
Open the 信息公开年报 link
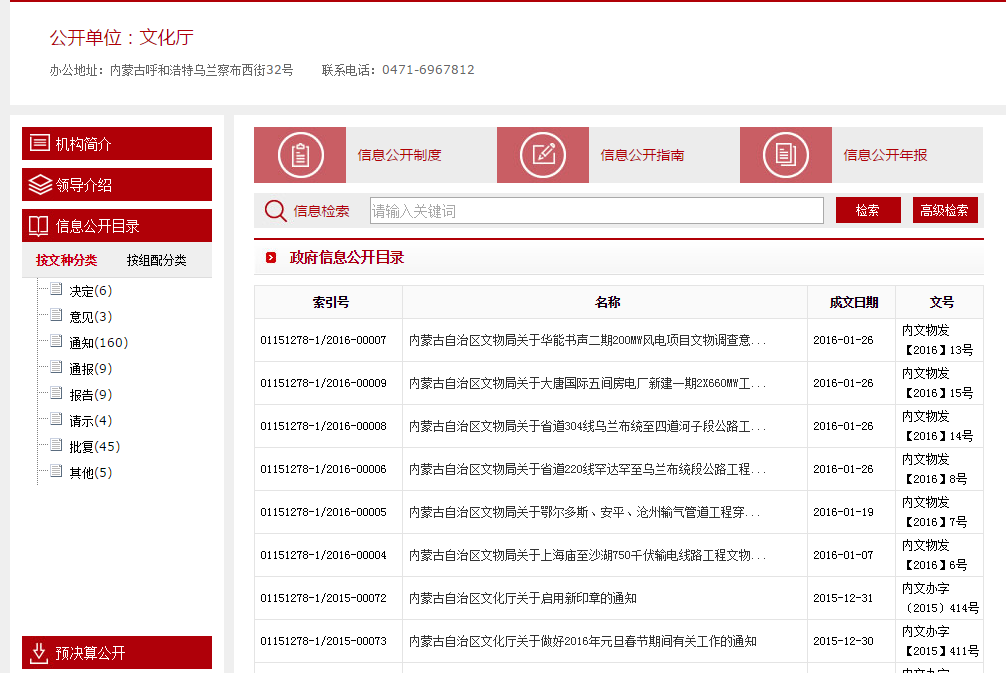pyautogui.click(x=885, y=155)
